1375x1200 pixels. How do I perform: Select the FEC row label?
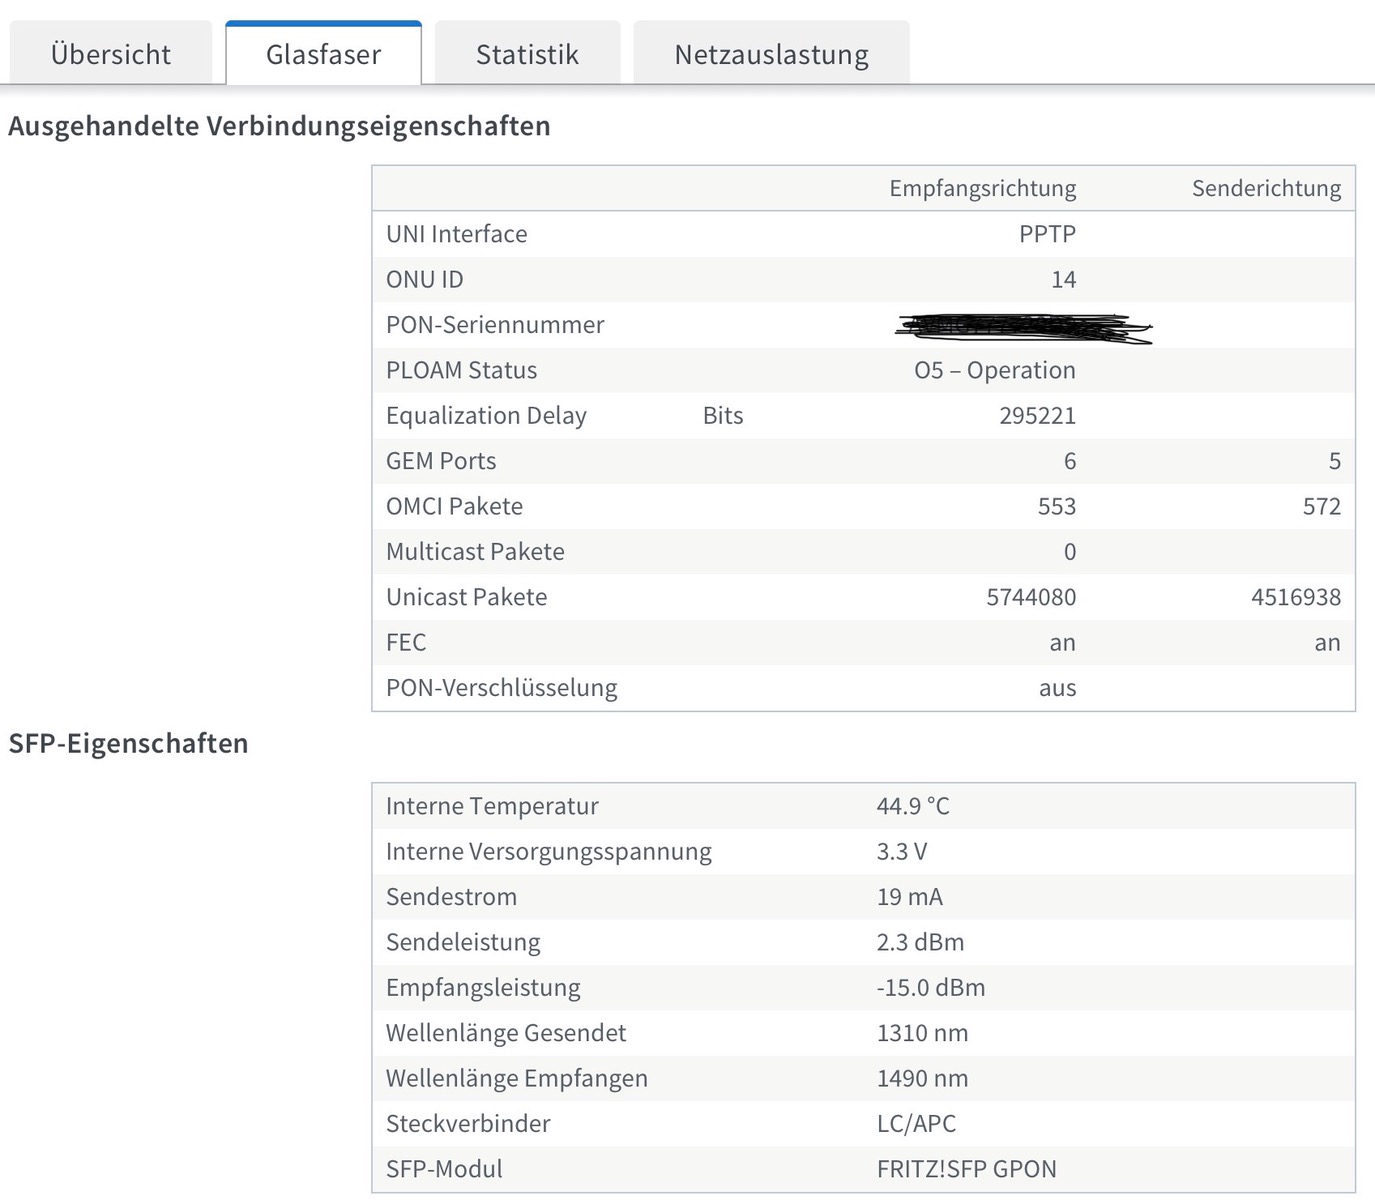[406, 642]
